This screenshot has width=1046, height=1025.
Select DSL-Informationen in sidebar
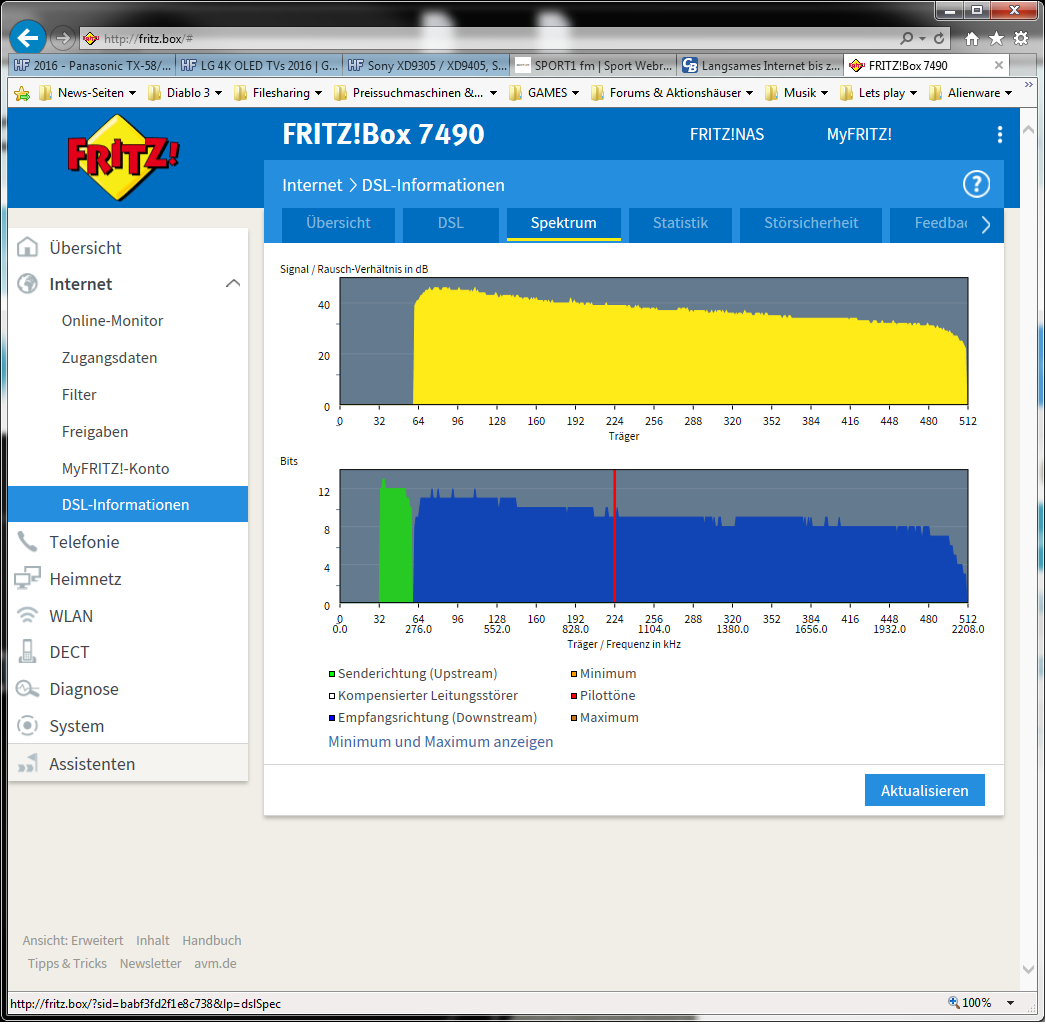tap(128, 505)
